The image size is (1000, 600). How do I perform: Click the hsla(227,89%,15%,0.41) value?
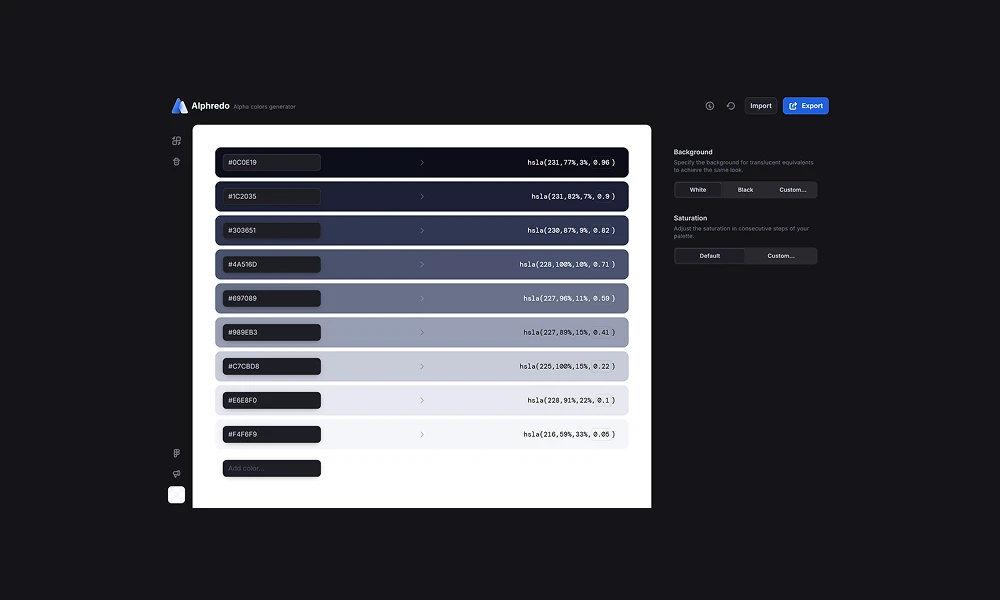[x=569, y=332]
